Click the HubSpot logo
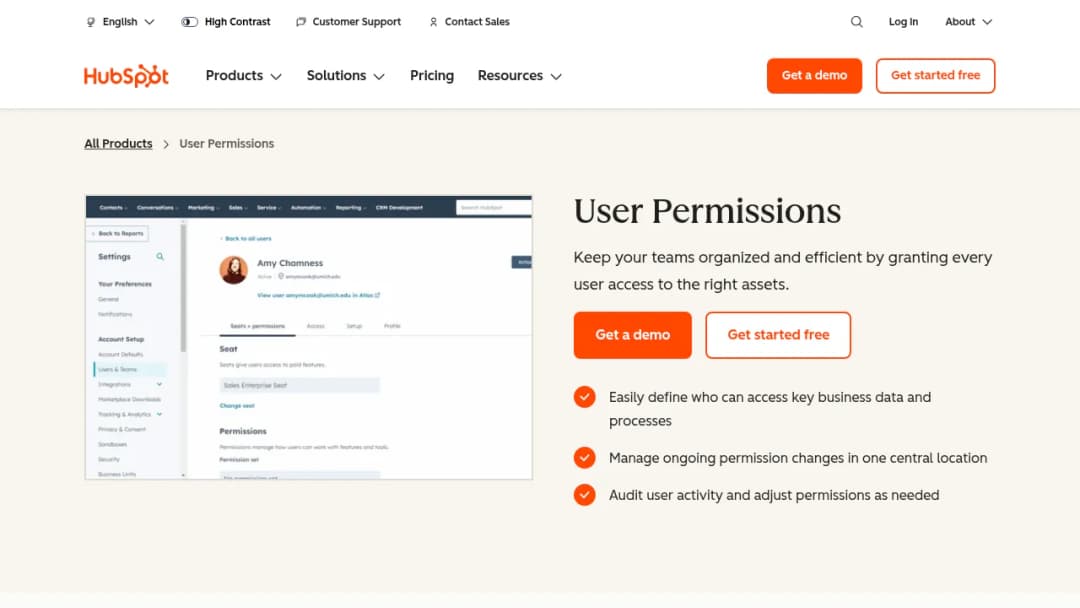Viewport: 1080px width, 608px height. 126,76
